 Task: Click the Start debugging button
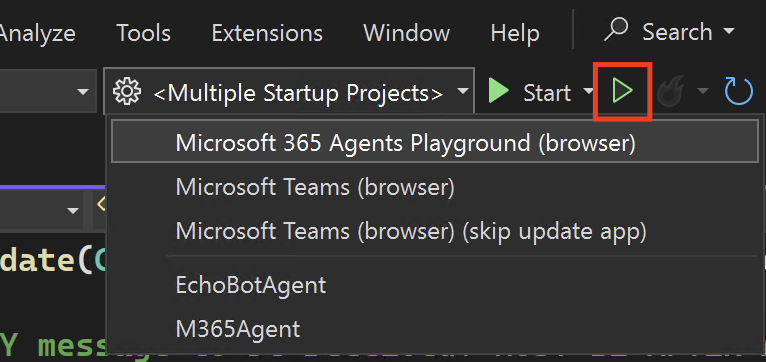point(530,92)
